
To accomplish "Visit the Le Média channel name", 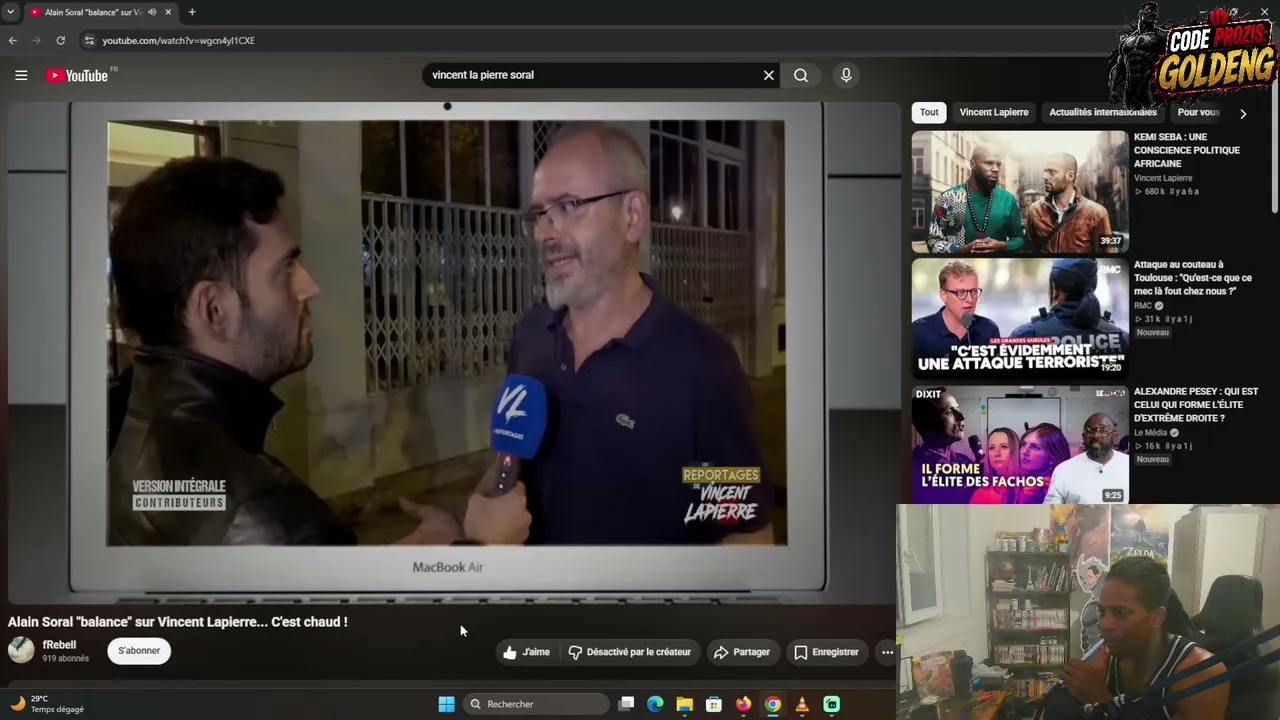I will (1150, 433).
